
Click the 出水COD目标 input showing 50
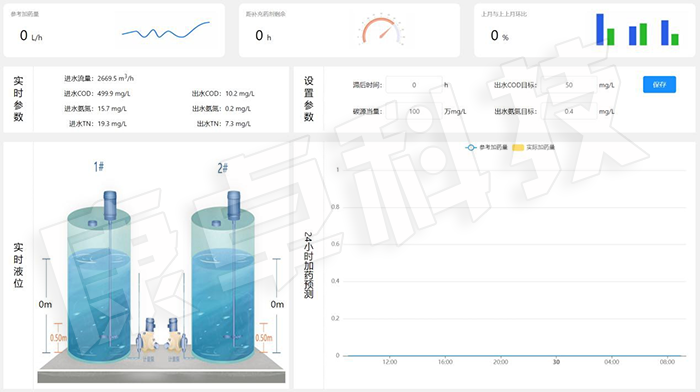tap(569, 85)
